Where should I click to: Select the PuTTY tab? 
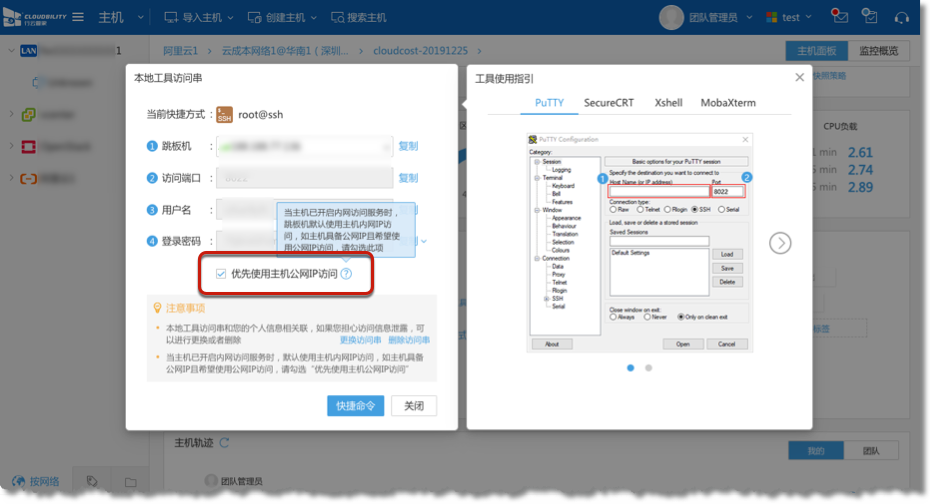tap(549, 103)
